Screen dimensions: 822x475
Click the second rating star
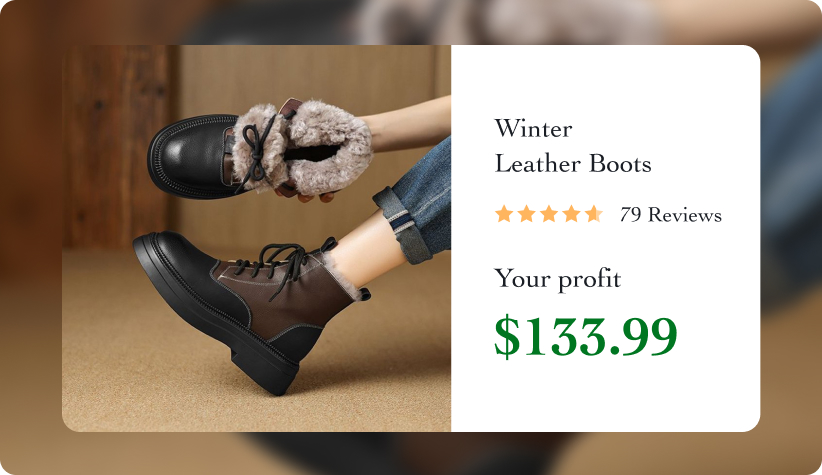(x=526, y=214)
